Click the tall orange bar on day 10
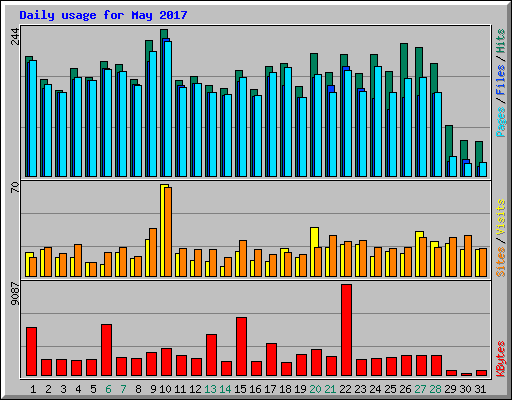This screenshot has width=512, height=400. pos(168,232)
